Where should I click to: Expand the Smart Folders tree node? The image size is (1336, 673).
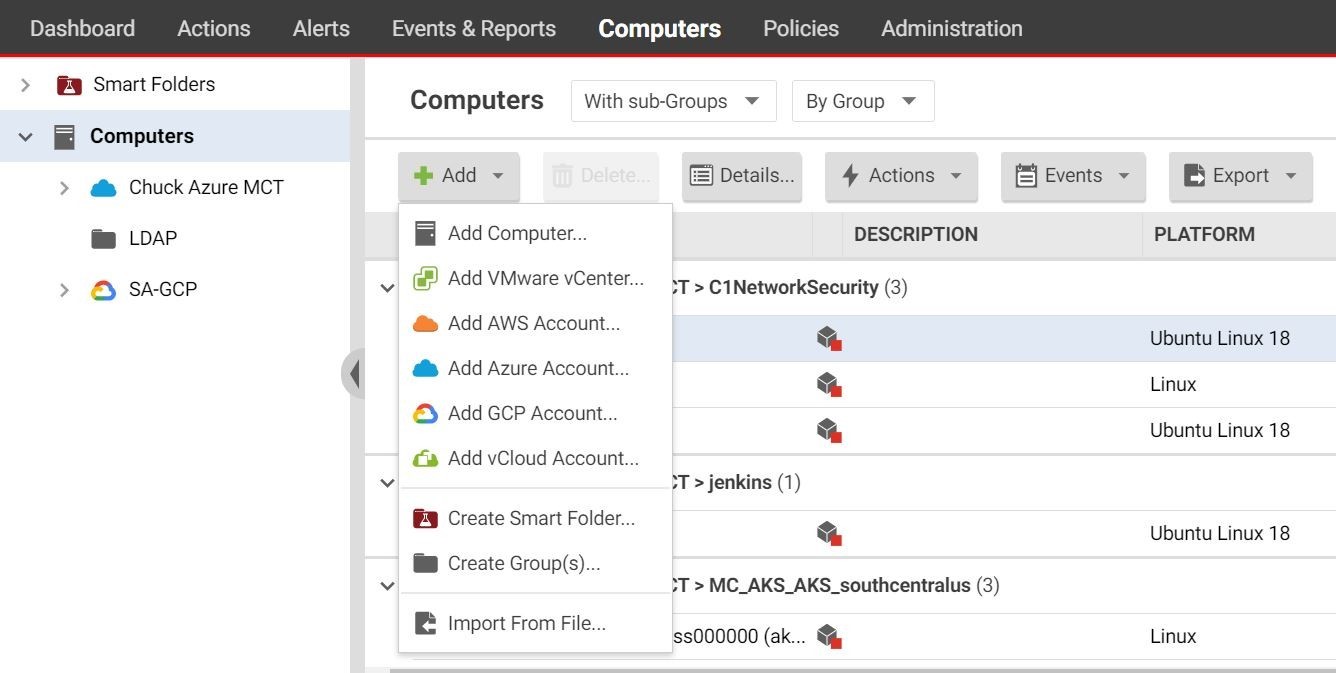(26, 85)
